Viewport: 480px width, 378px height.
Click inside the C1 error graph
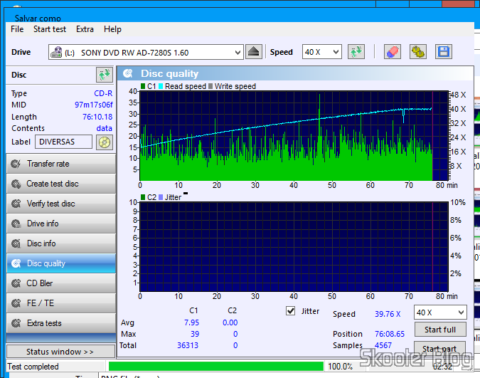pos(294,136)
